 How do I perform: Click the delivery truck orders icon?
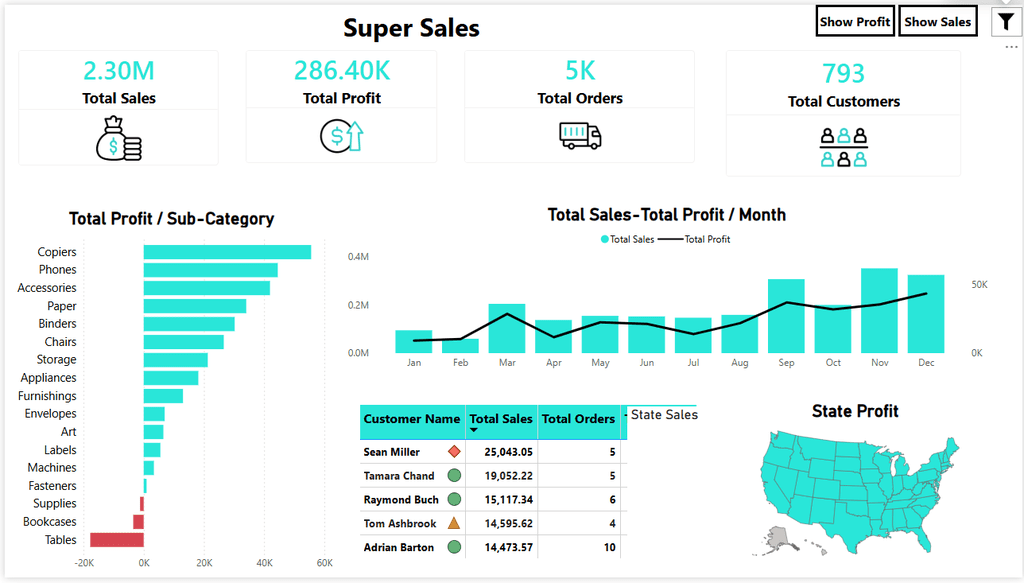[x=580, y=136]
